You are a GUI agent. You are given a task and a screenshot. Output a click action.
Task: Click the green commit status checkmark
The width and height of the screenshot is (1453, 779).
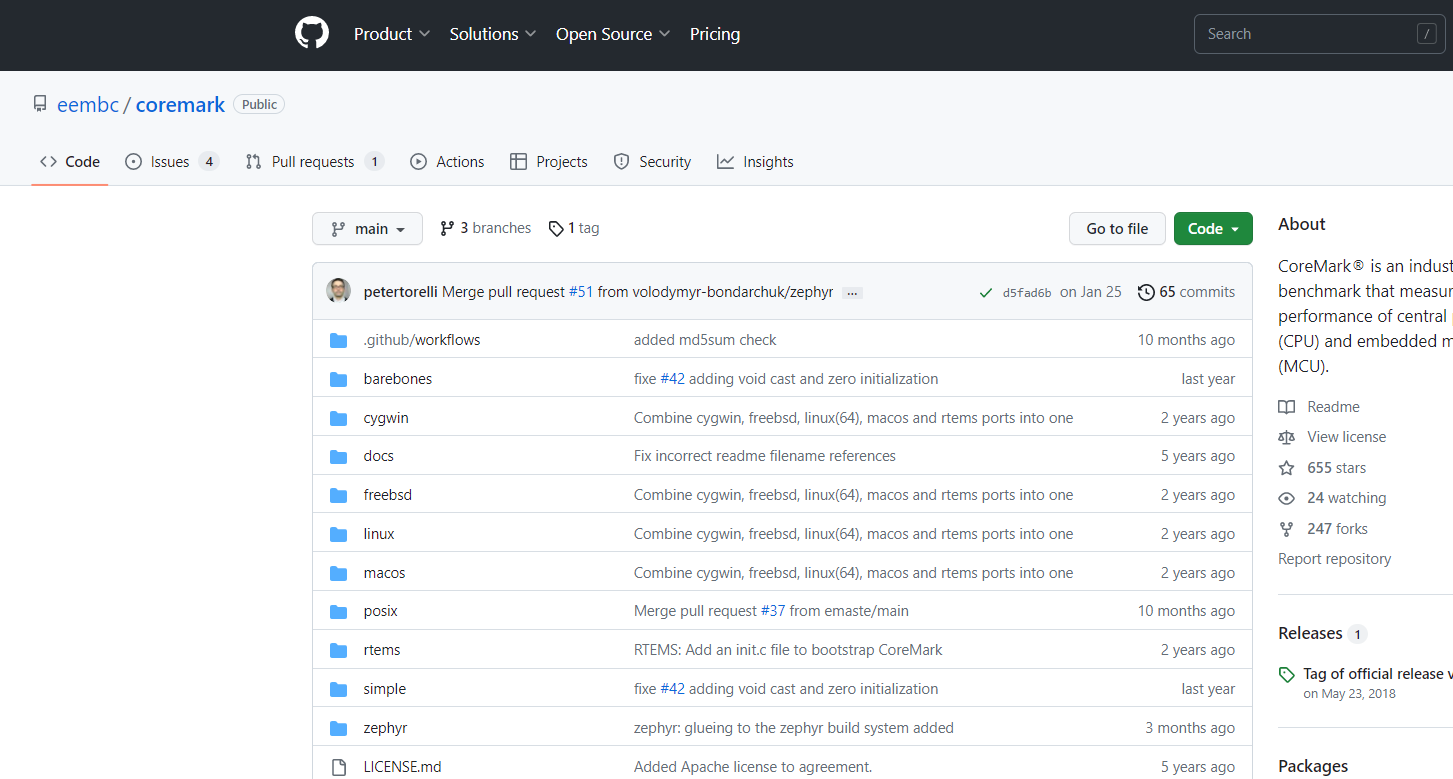pyautogui.click(x=986, y=293)
